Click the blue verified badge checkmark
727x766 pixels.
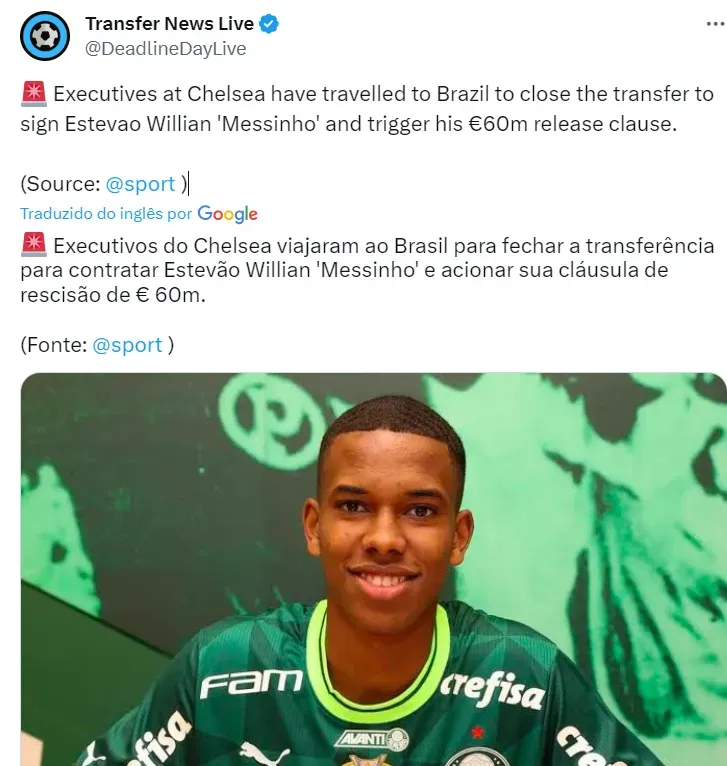point(269,23)
